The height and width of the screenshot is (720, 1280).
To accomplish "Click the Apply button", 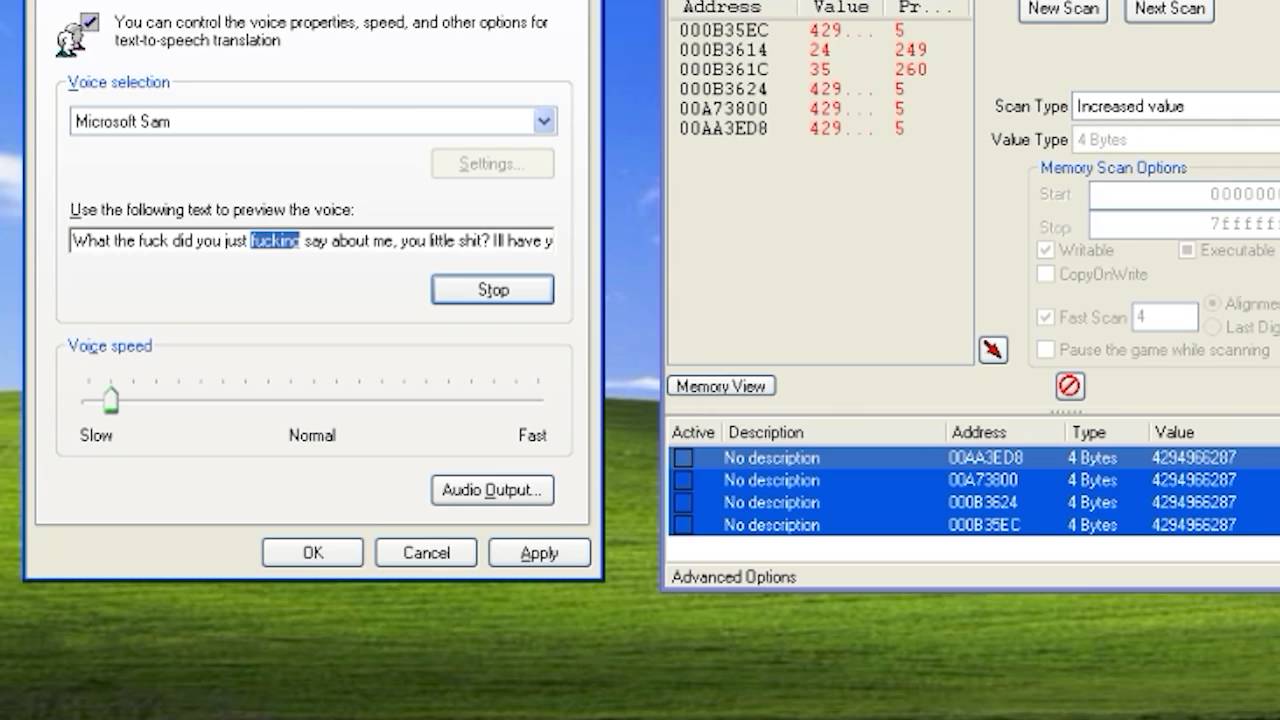I will coord(539,553).
